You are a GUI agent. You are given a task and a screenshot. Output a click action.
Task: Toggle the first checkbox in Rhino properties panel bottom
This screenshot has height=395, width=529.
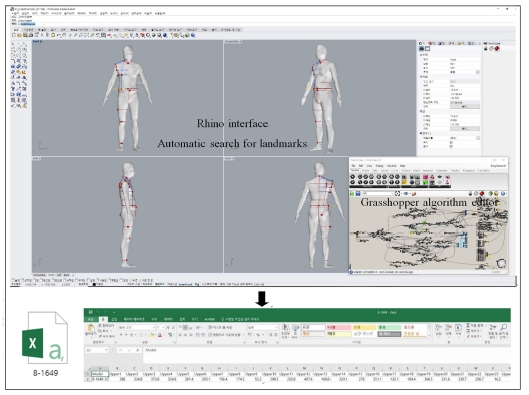[451, 142]
